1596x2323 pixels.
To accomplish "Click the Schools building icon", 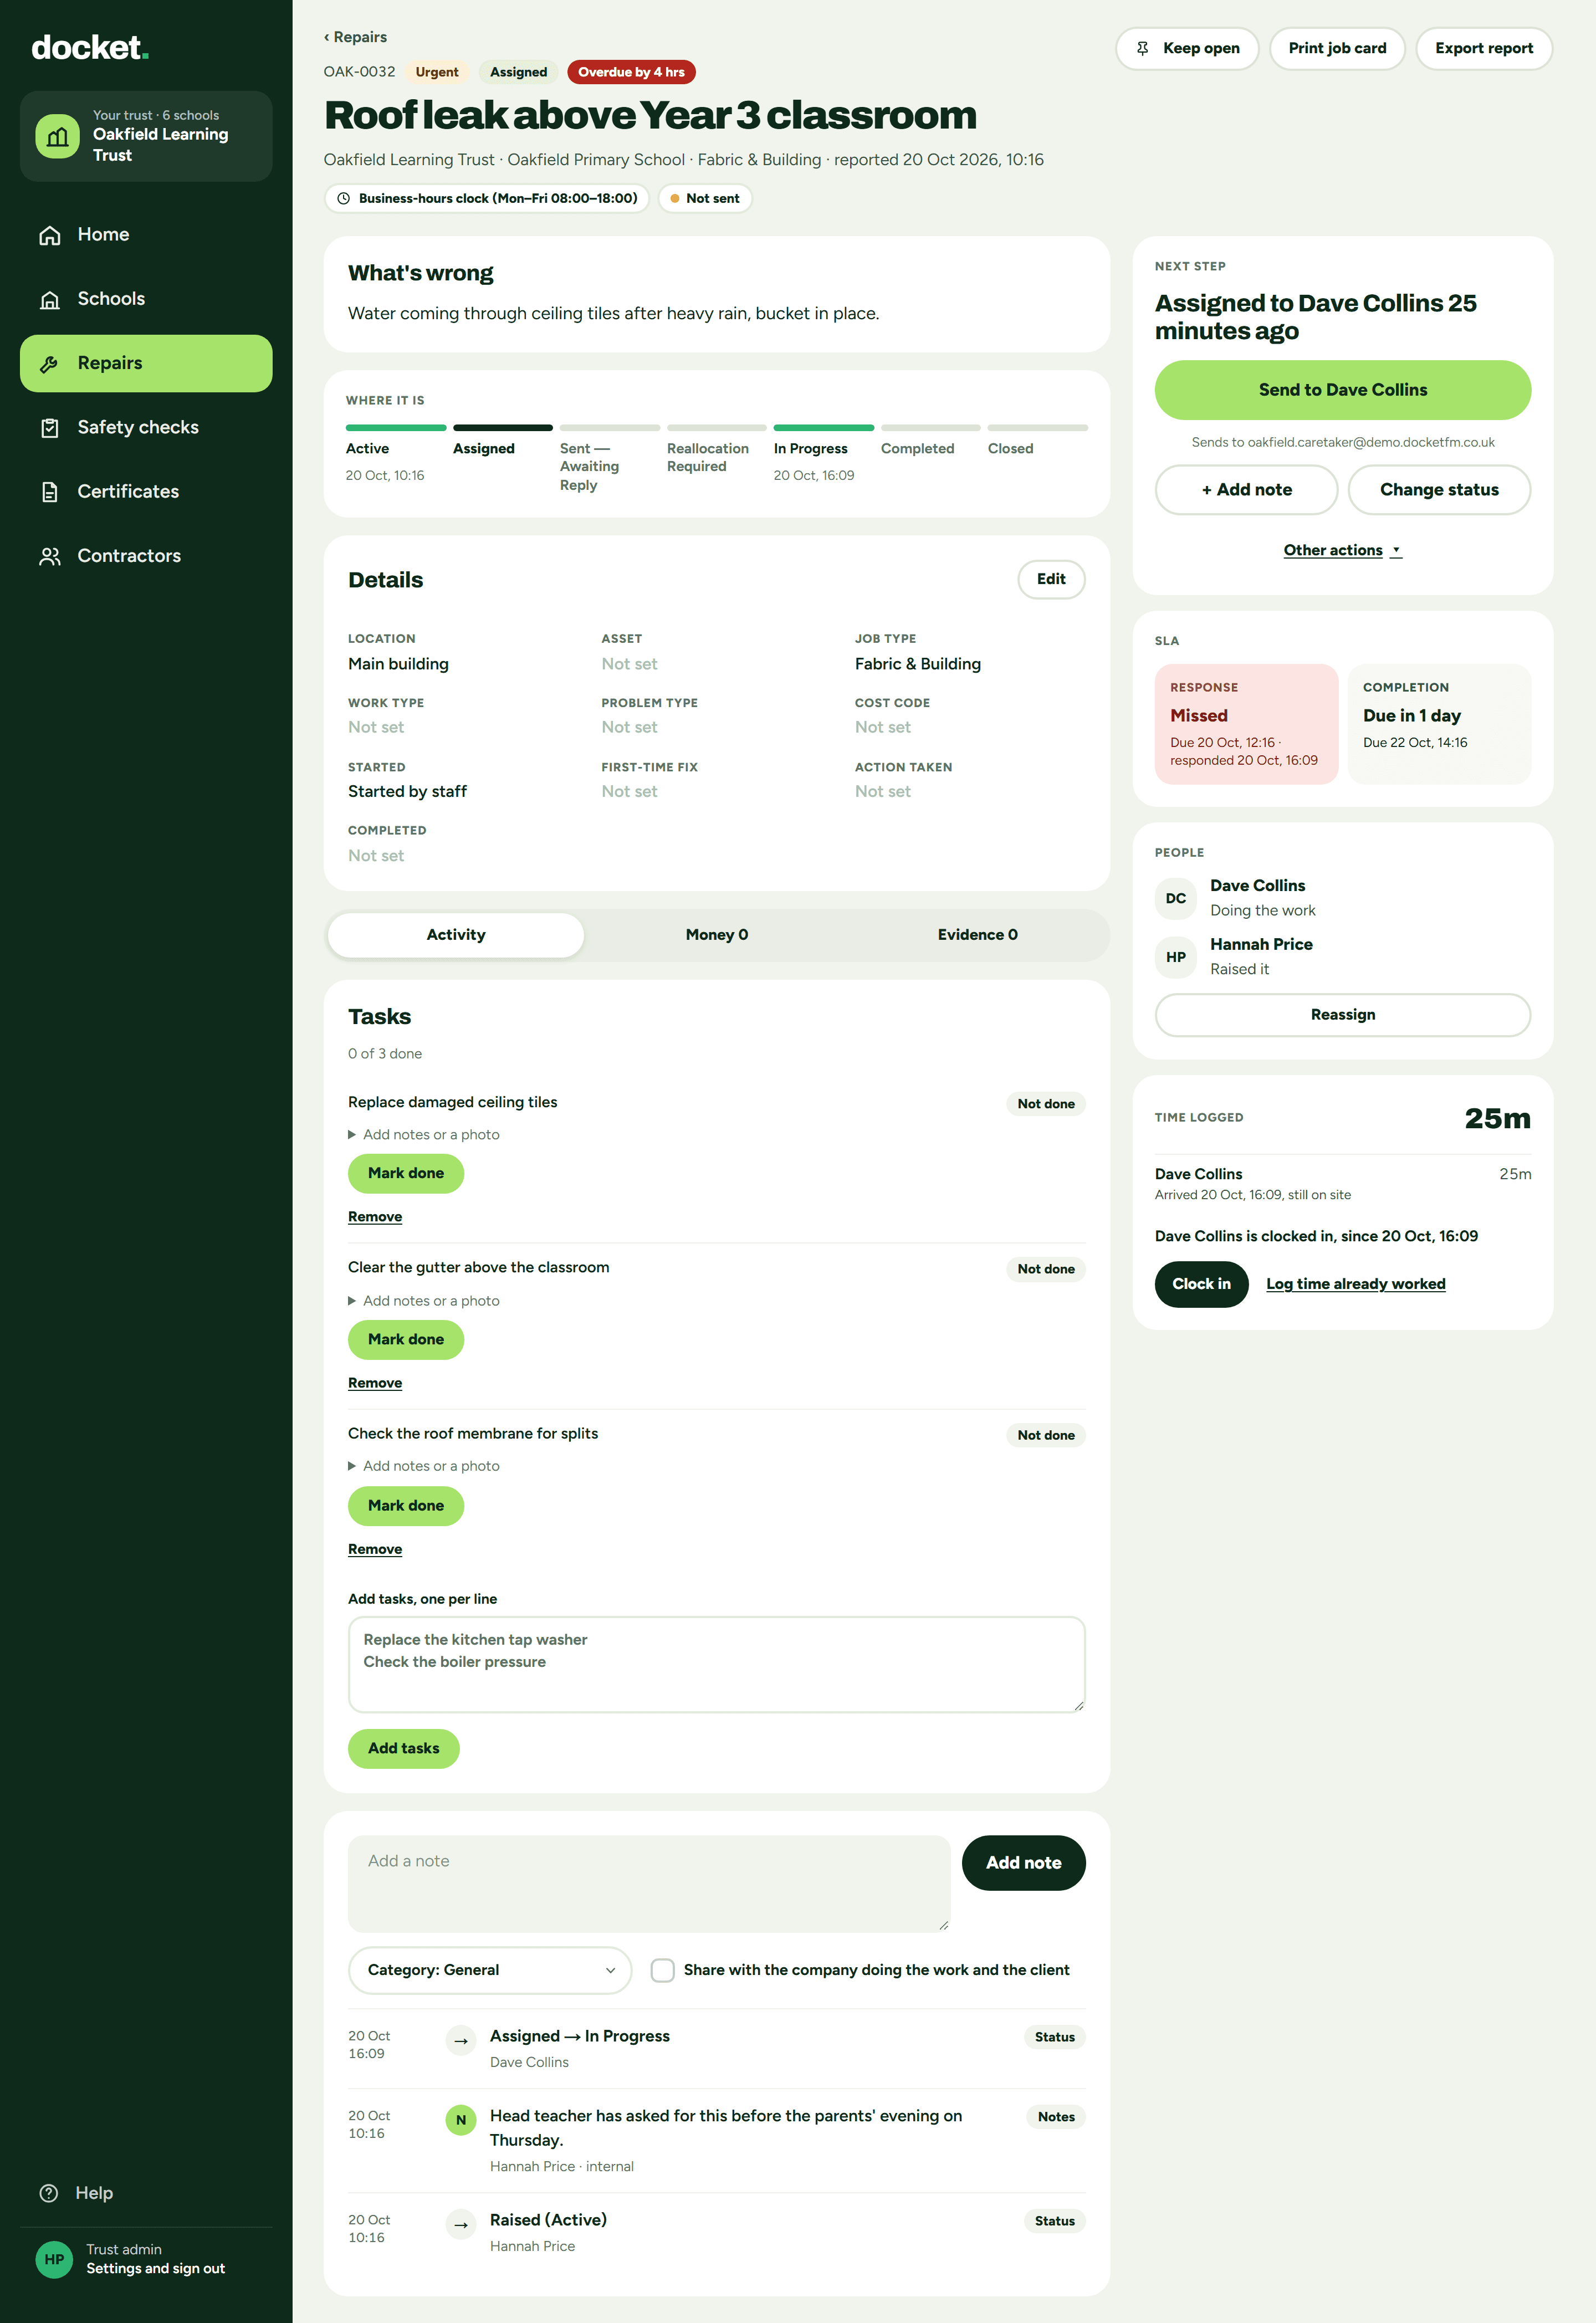I will (50, 299).
